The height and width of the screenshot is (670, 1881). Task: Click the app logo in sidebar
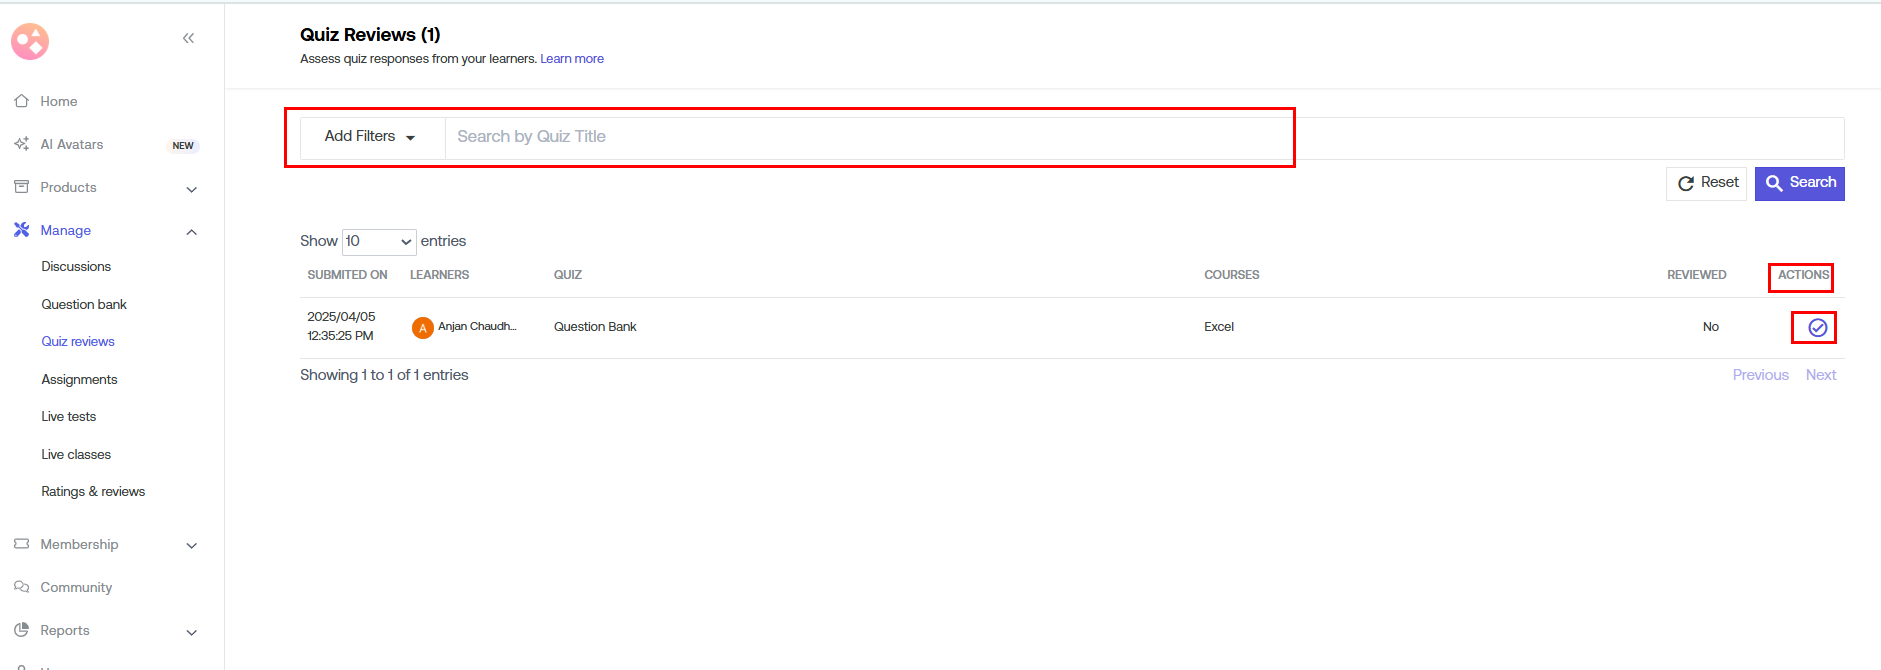[x=30, y=41]
